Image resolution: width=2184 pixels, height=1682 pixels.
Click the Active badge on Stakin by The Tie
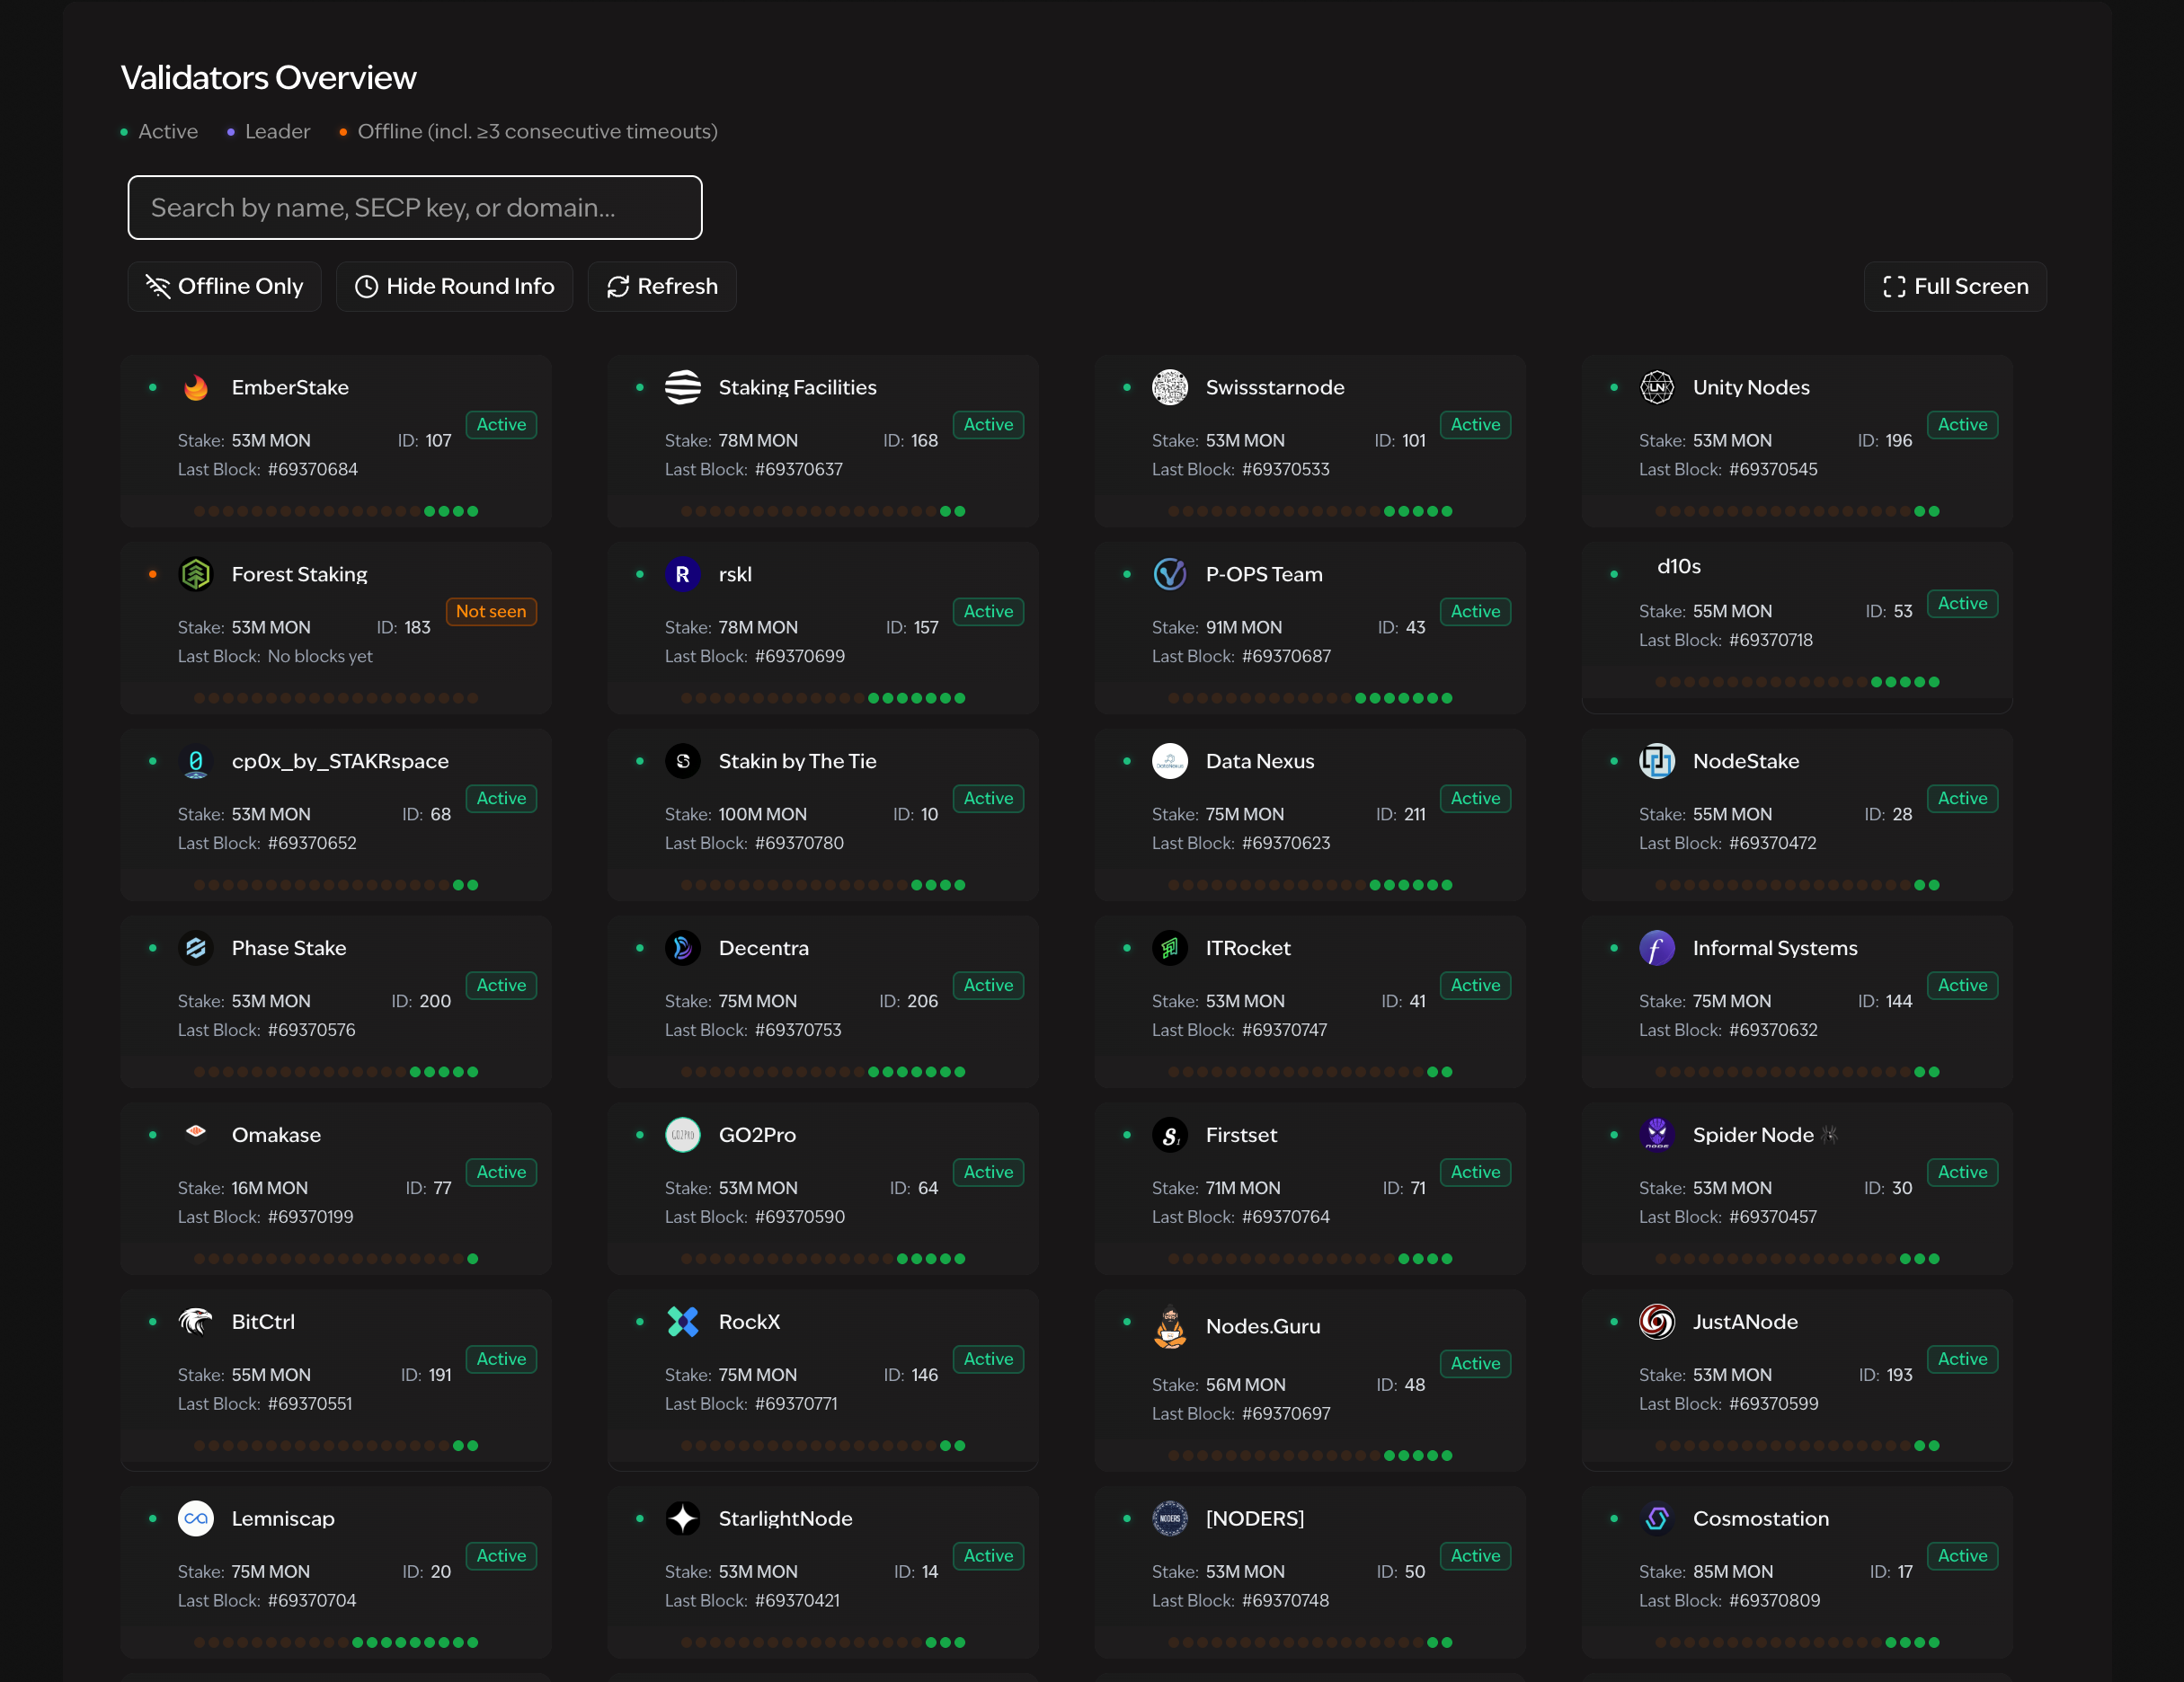pyautogui.click(x=988, y=799)
